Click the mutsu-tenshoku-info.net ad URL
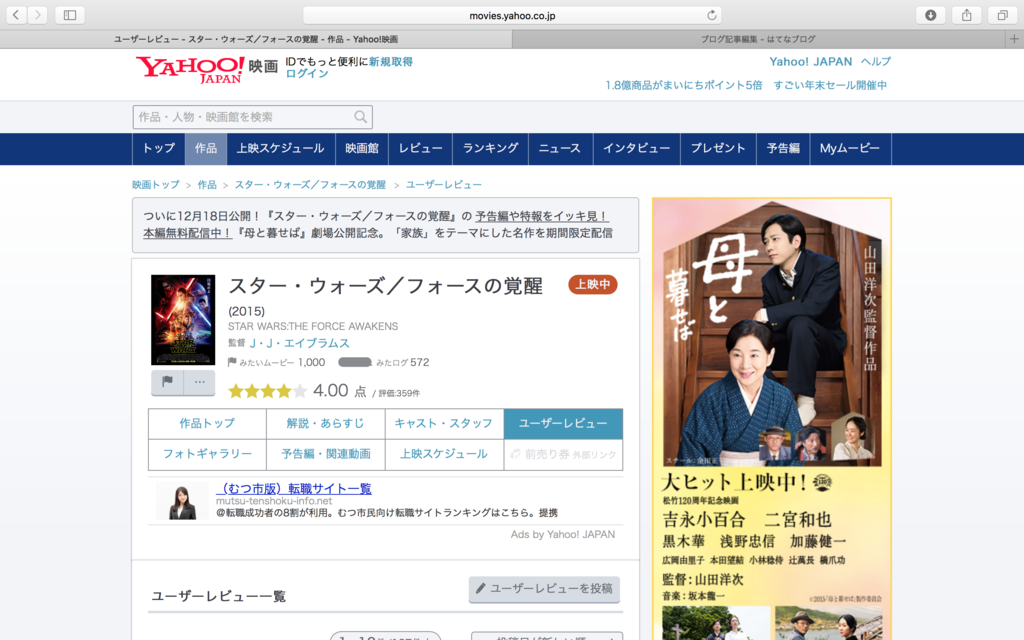The width and height of the screenshot is (1024, 640). click(x=274, y=501)
